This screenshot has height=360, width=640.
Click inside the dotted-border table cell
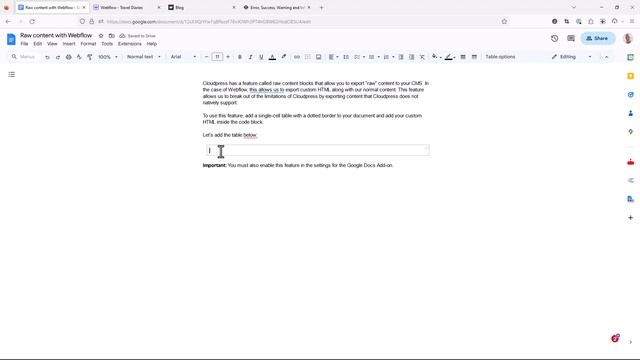(x=318, y=150)
